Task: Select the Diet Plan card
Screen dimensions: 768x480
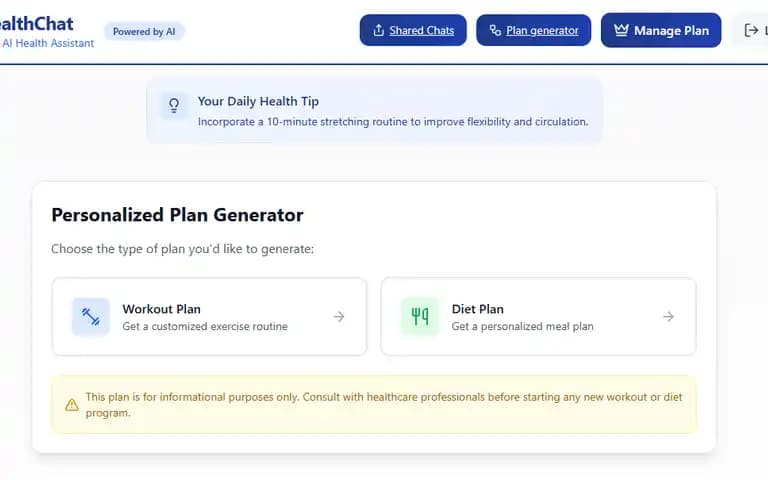Action: (x=538, y=317)
